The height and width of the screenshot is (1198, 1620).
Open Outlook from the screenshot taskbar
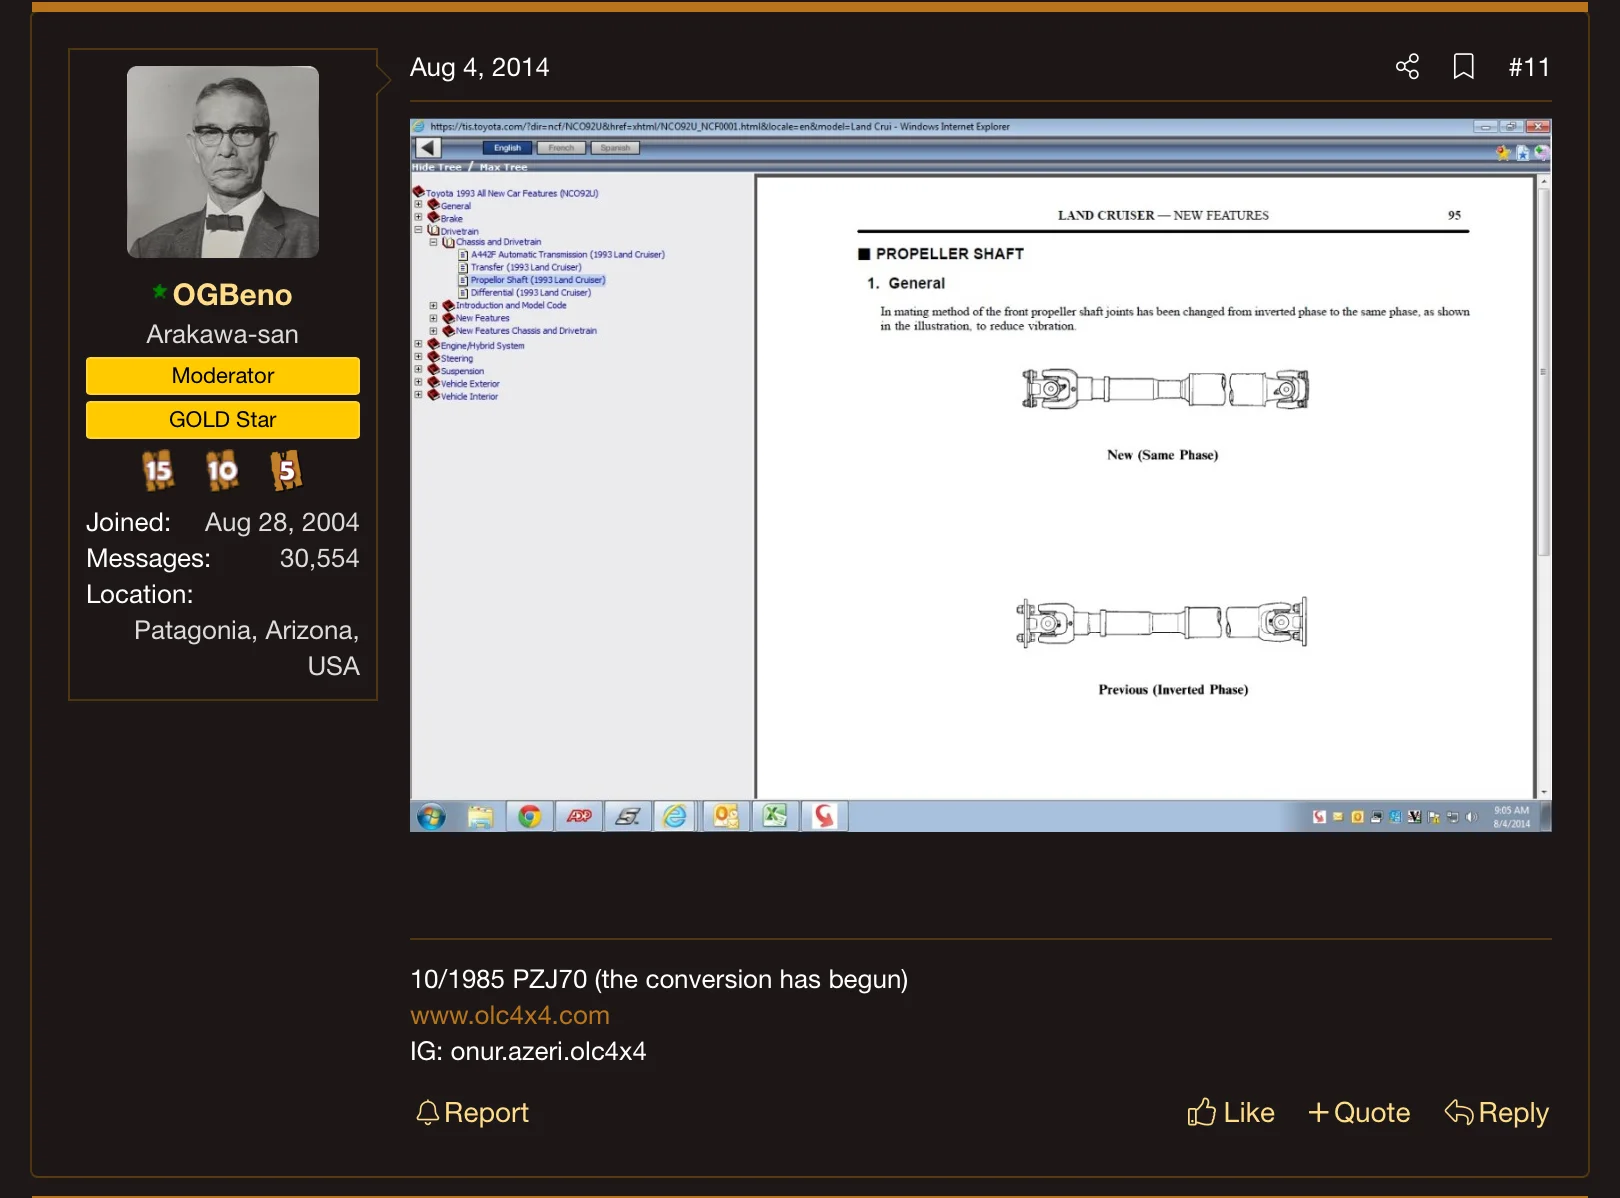pyautogui.click(x=726, y=817)
